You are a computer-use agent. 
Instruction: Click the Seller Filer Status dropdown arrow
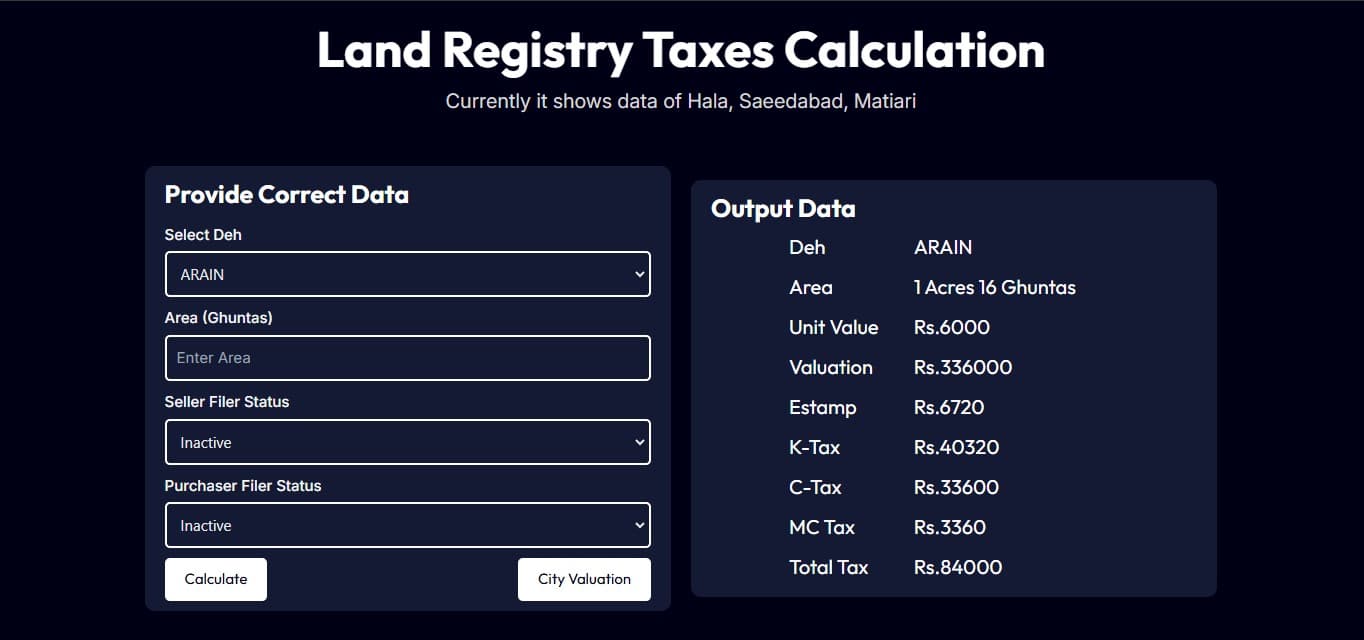(x=640, y=441)
